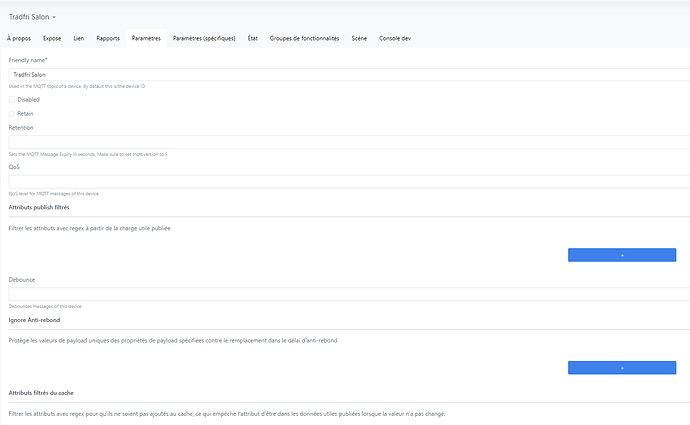Click the Attributs publish filtrés heading
This screenshot has height=425, width=690.
coord(39,207)
